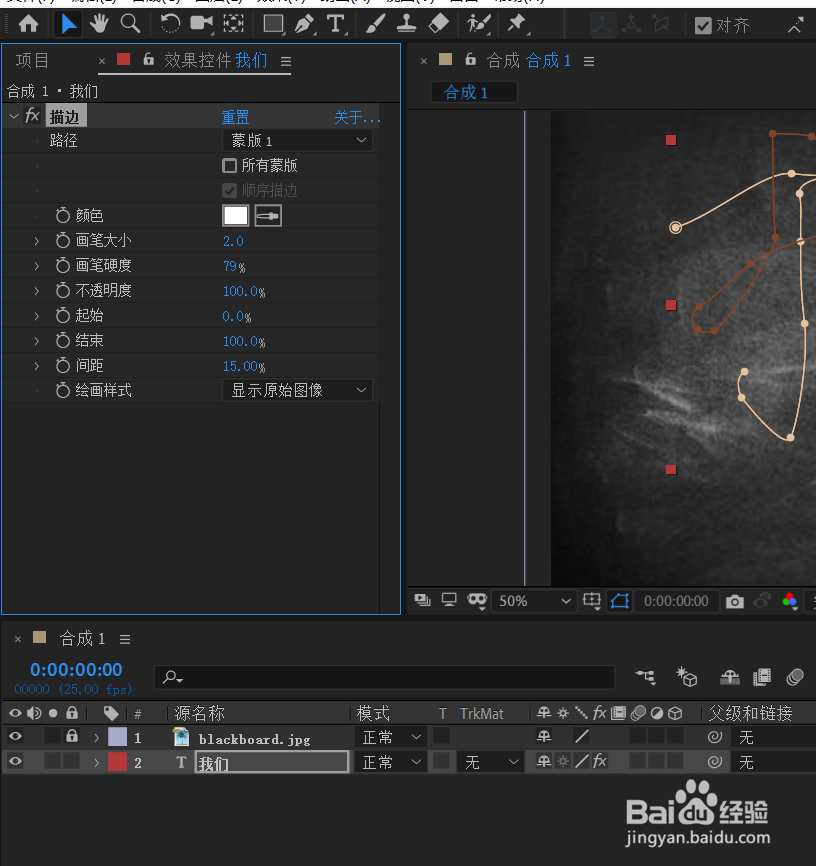Image resolution: width=816 pixels, height=866 pixels.
Task: Click the 不透明度 value 100.0%
Action: coord(244,291)
